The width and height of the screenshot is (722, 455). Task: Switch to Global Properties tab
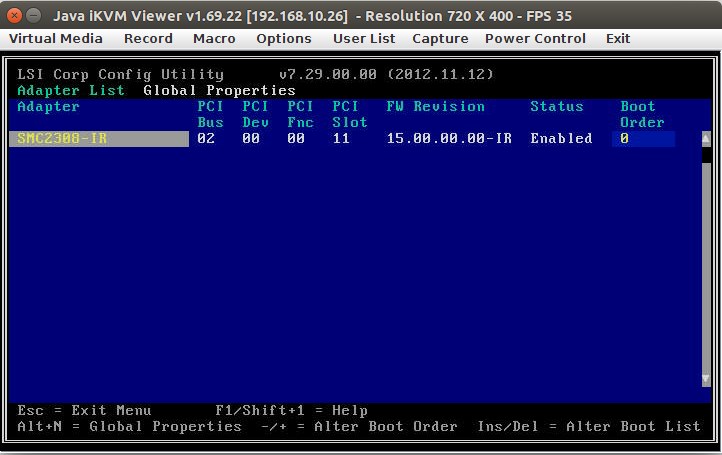pyautogui.click(x=219, y=90)
